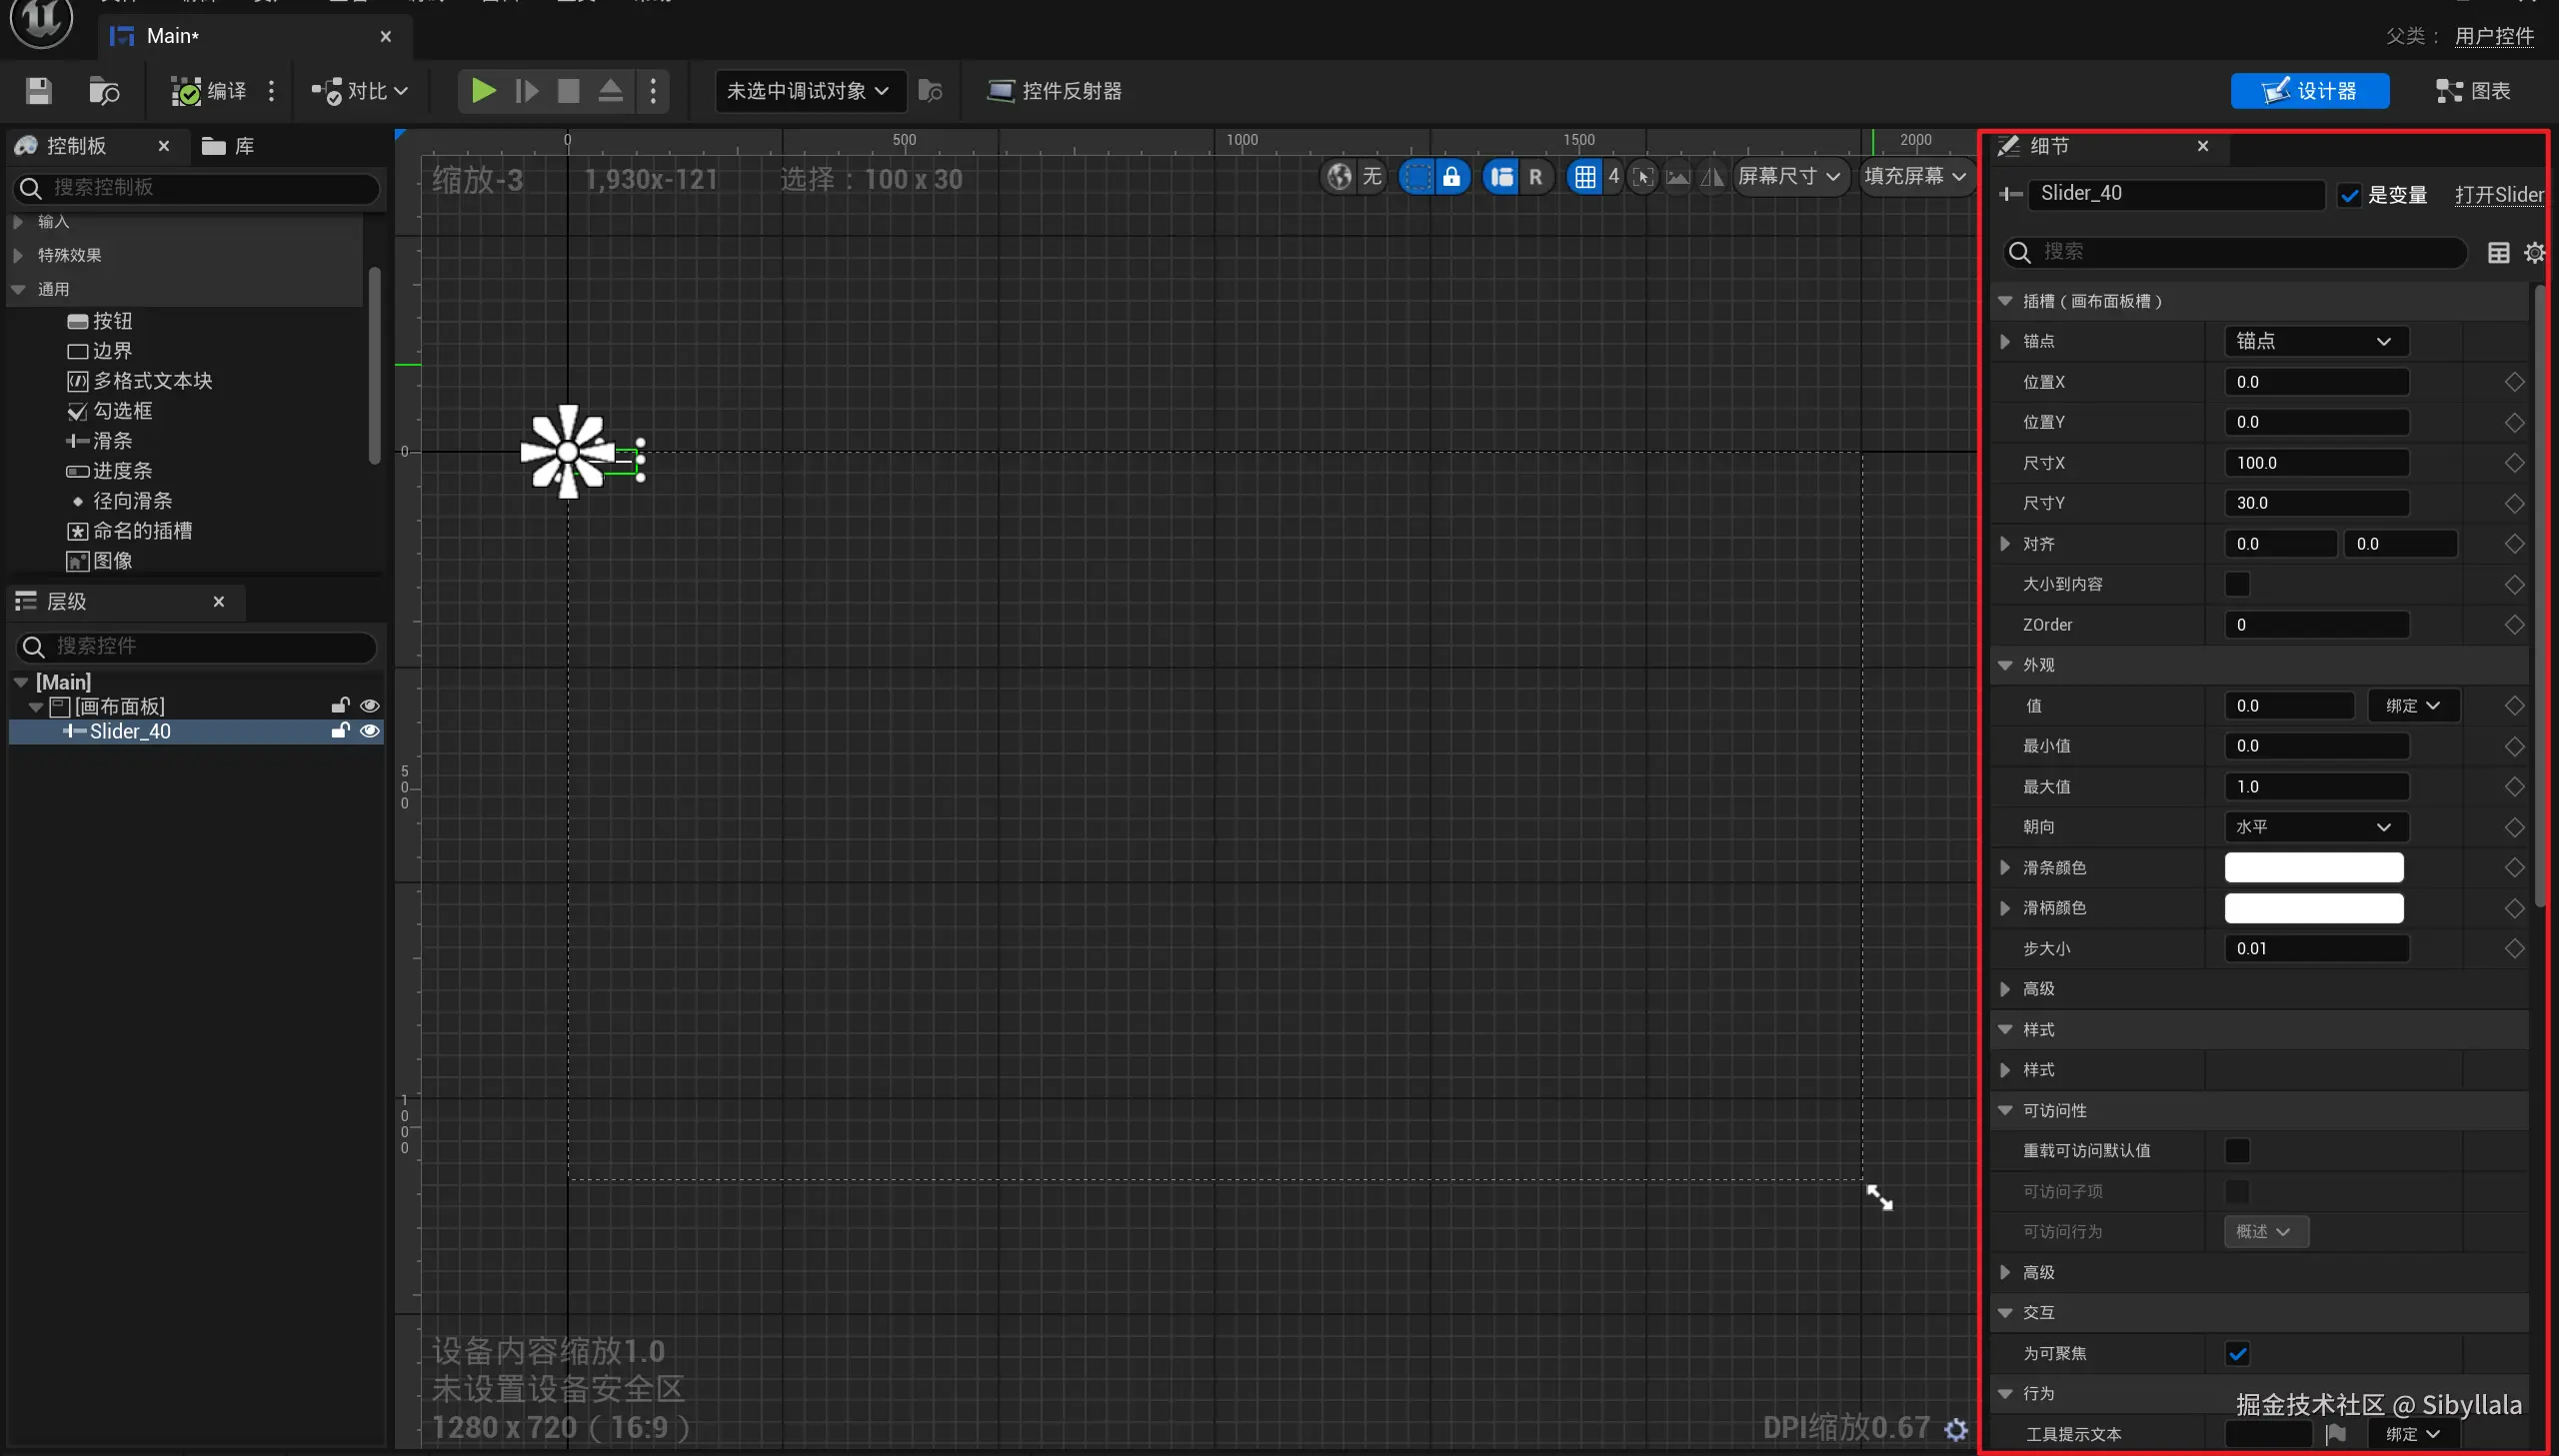Click the globe localization preview icon
Image resolution: width=2559 pixels, height=1456 pixels.
tap(1339, 177)
